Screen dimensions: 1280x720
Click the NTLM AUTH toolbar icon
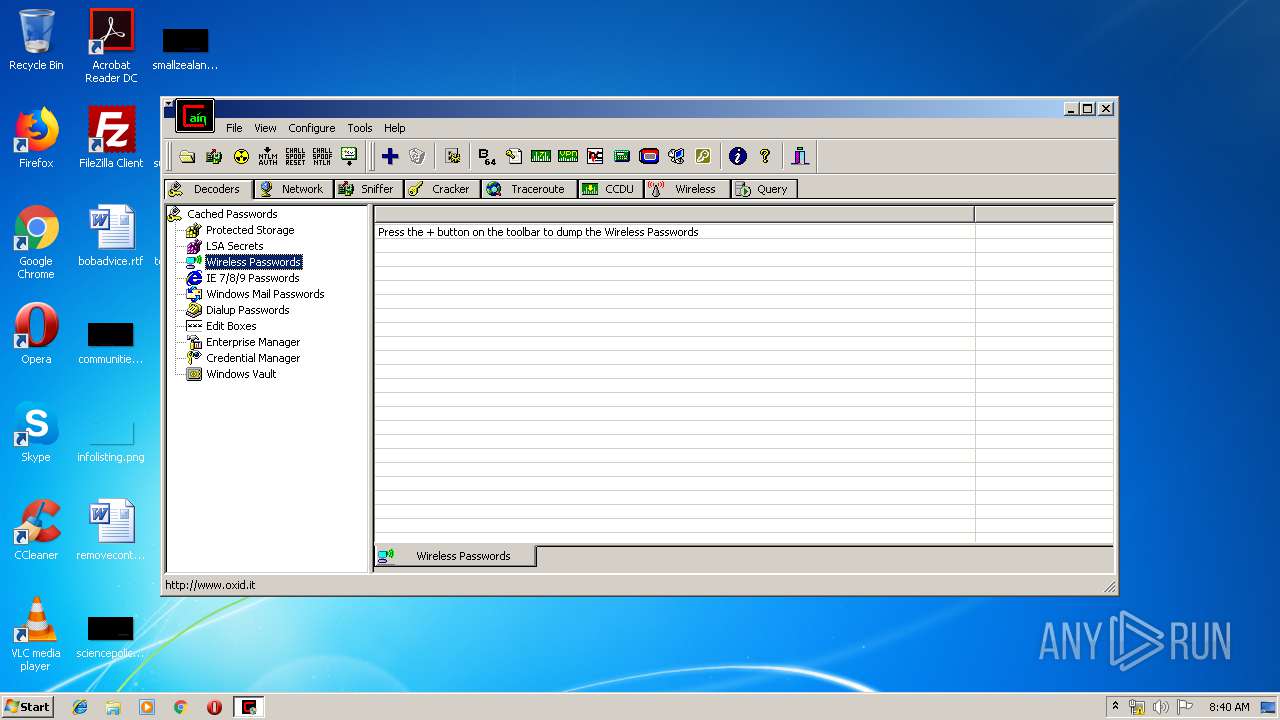pos(268,156)
